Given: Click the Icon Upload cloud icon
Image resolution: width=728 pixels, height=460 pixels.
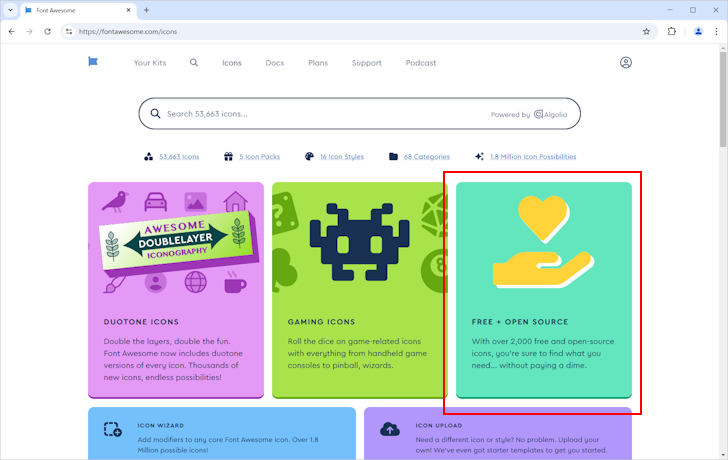Looking at the screenshot, I should pyautogui.click(x=390, y=429).
